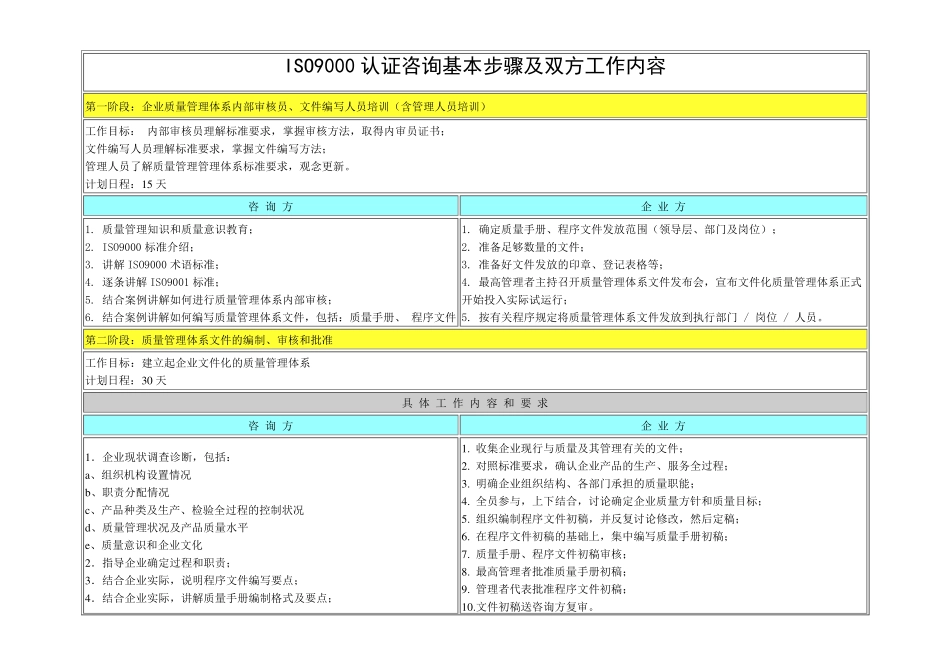Select the gray header '具体工作内容和要求'
Screen dimensions: 950x672
(x=475, y=403)
